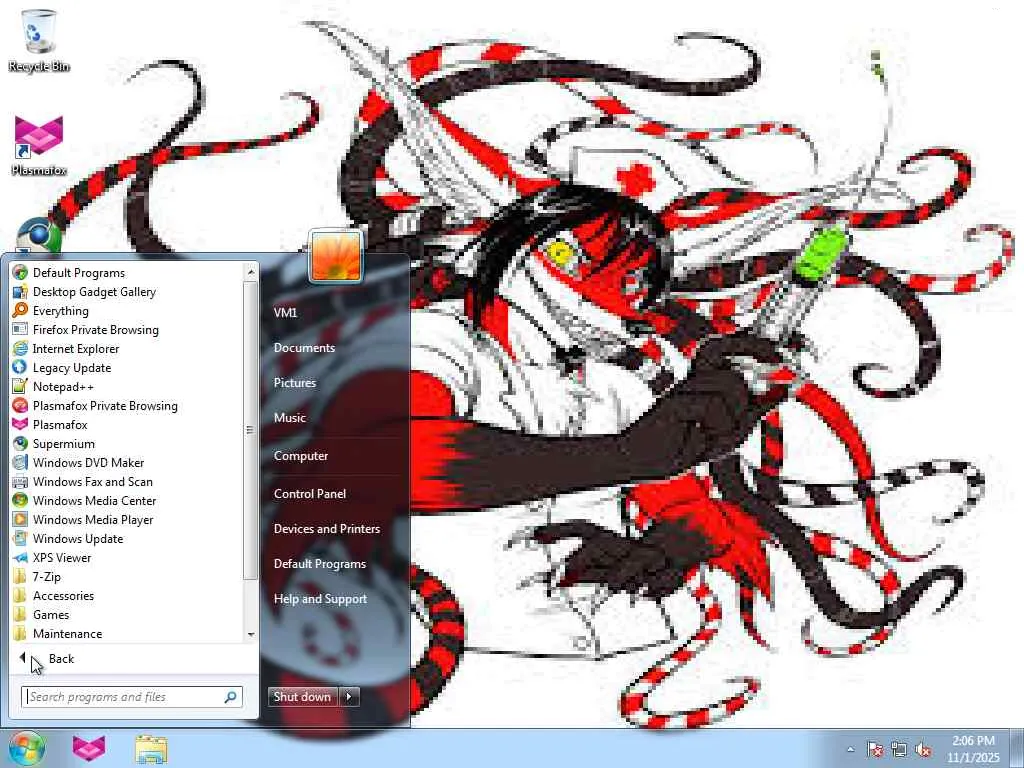Open Music from Start menu
This screenshot has width=1024, height=768.
click(x=290, y=417)
